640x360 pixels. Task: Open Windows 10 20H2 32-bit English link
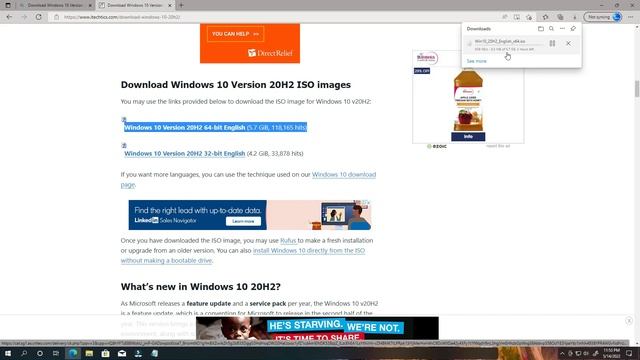point(184,153)
